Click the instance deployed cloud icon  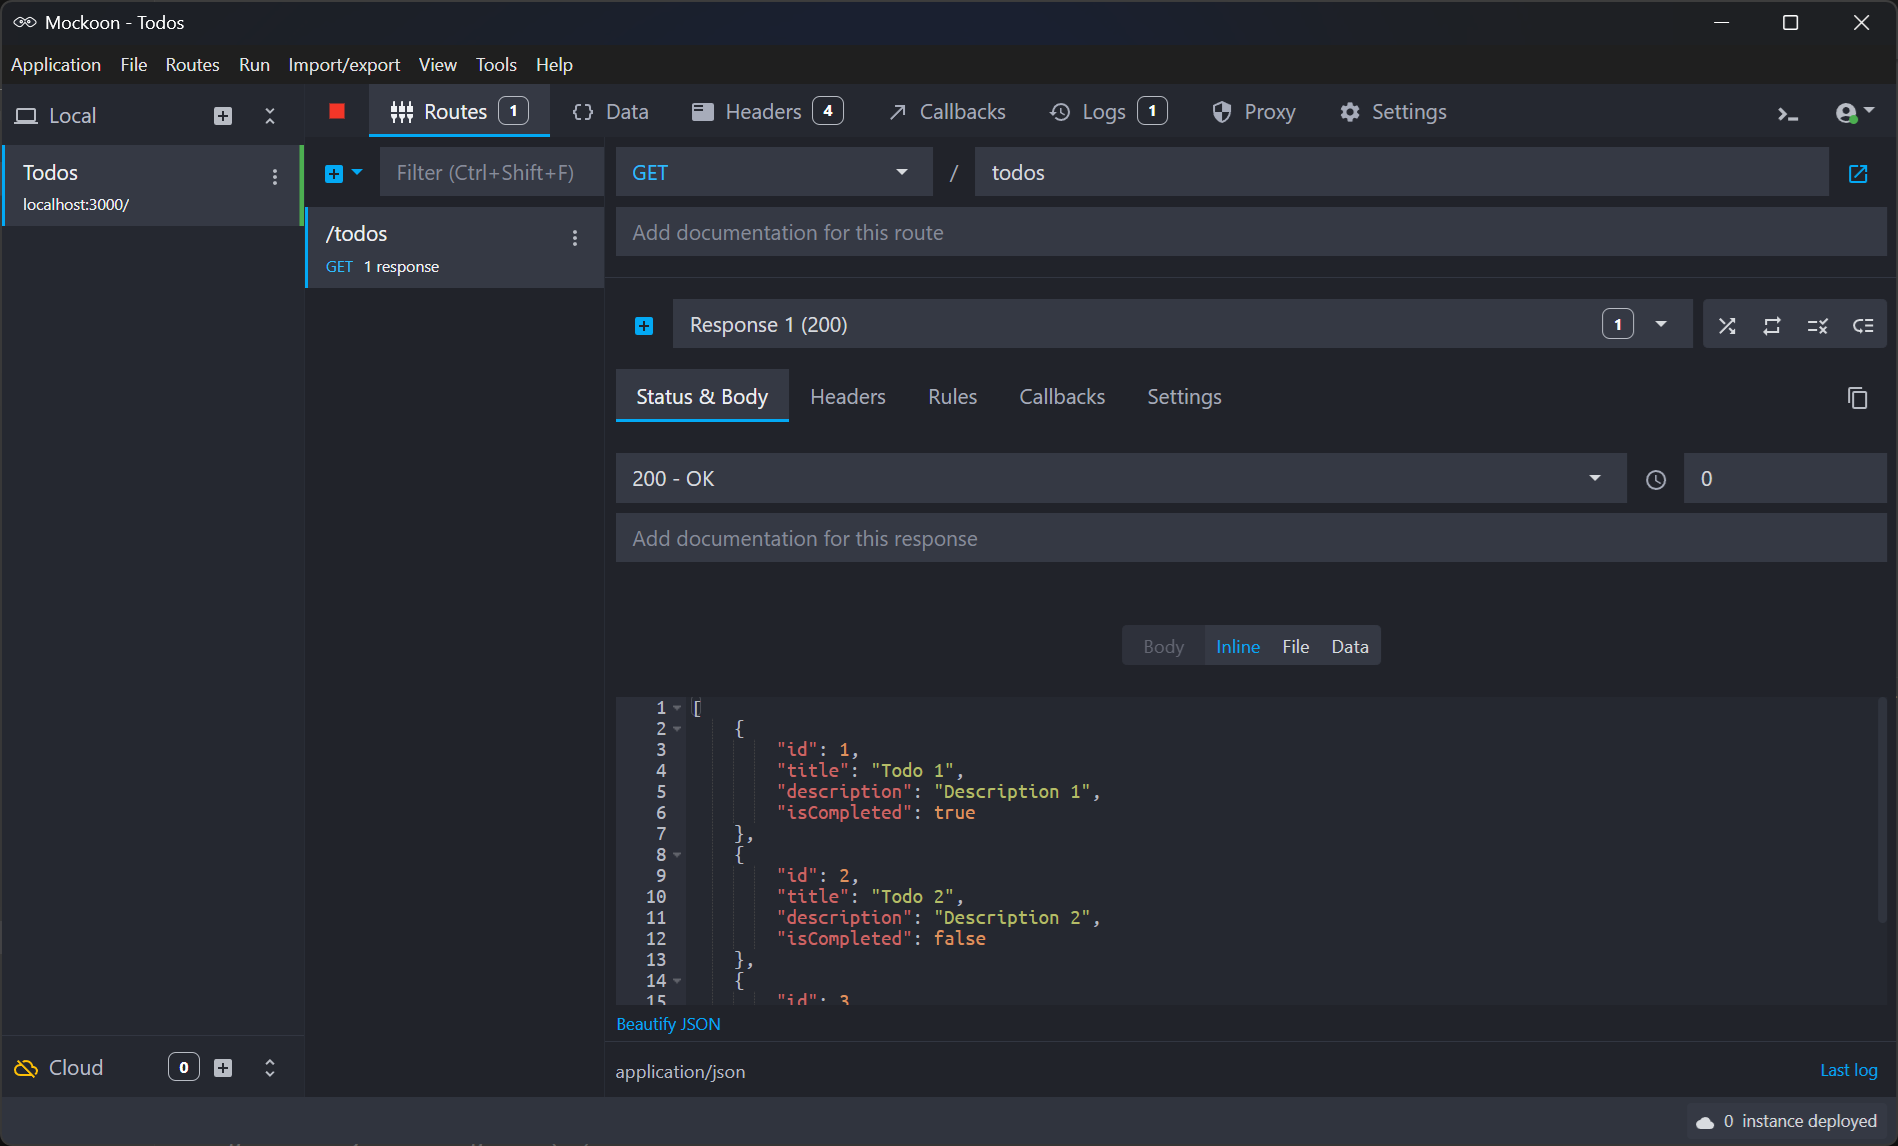[x=1705, y=1122]
